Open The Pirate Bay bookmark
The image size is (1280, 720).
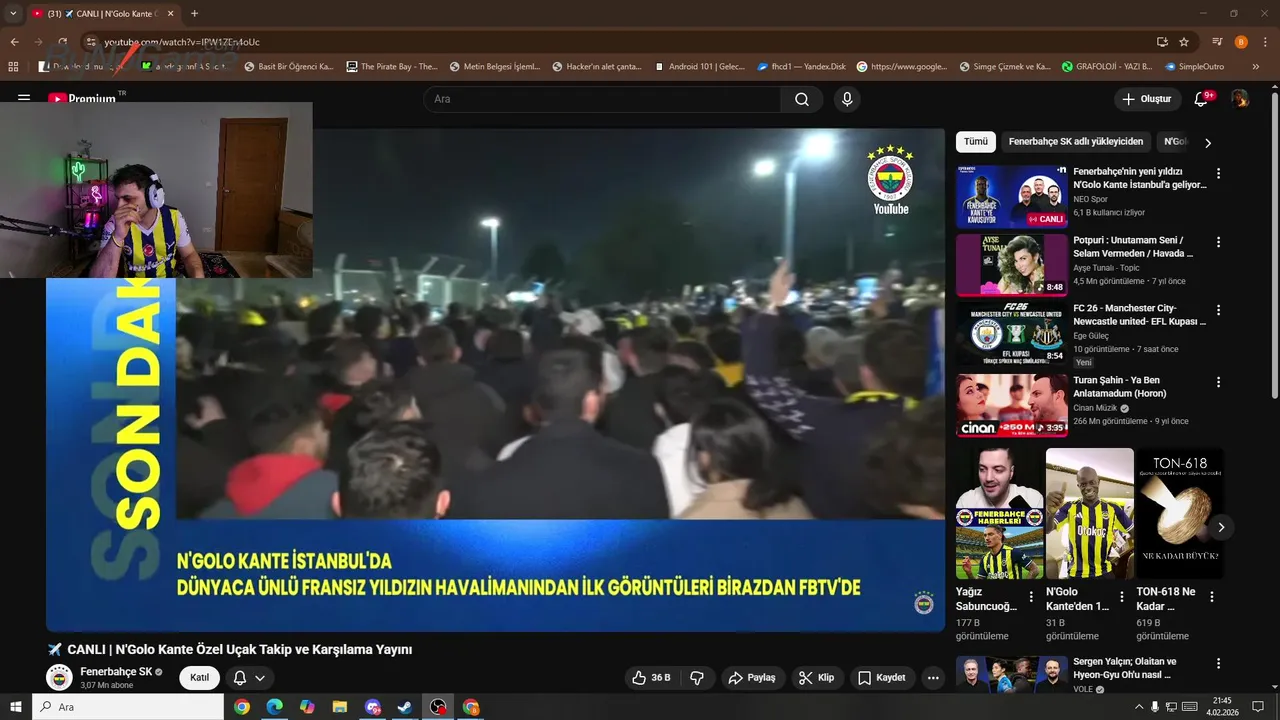[392, 67]
